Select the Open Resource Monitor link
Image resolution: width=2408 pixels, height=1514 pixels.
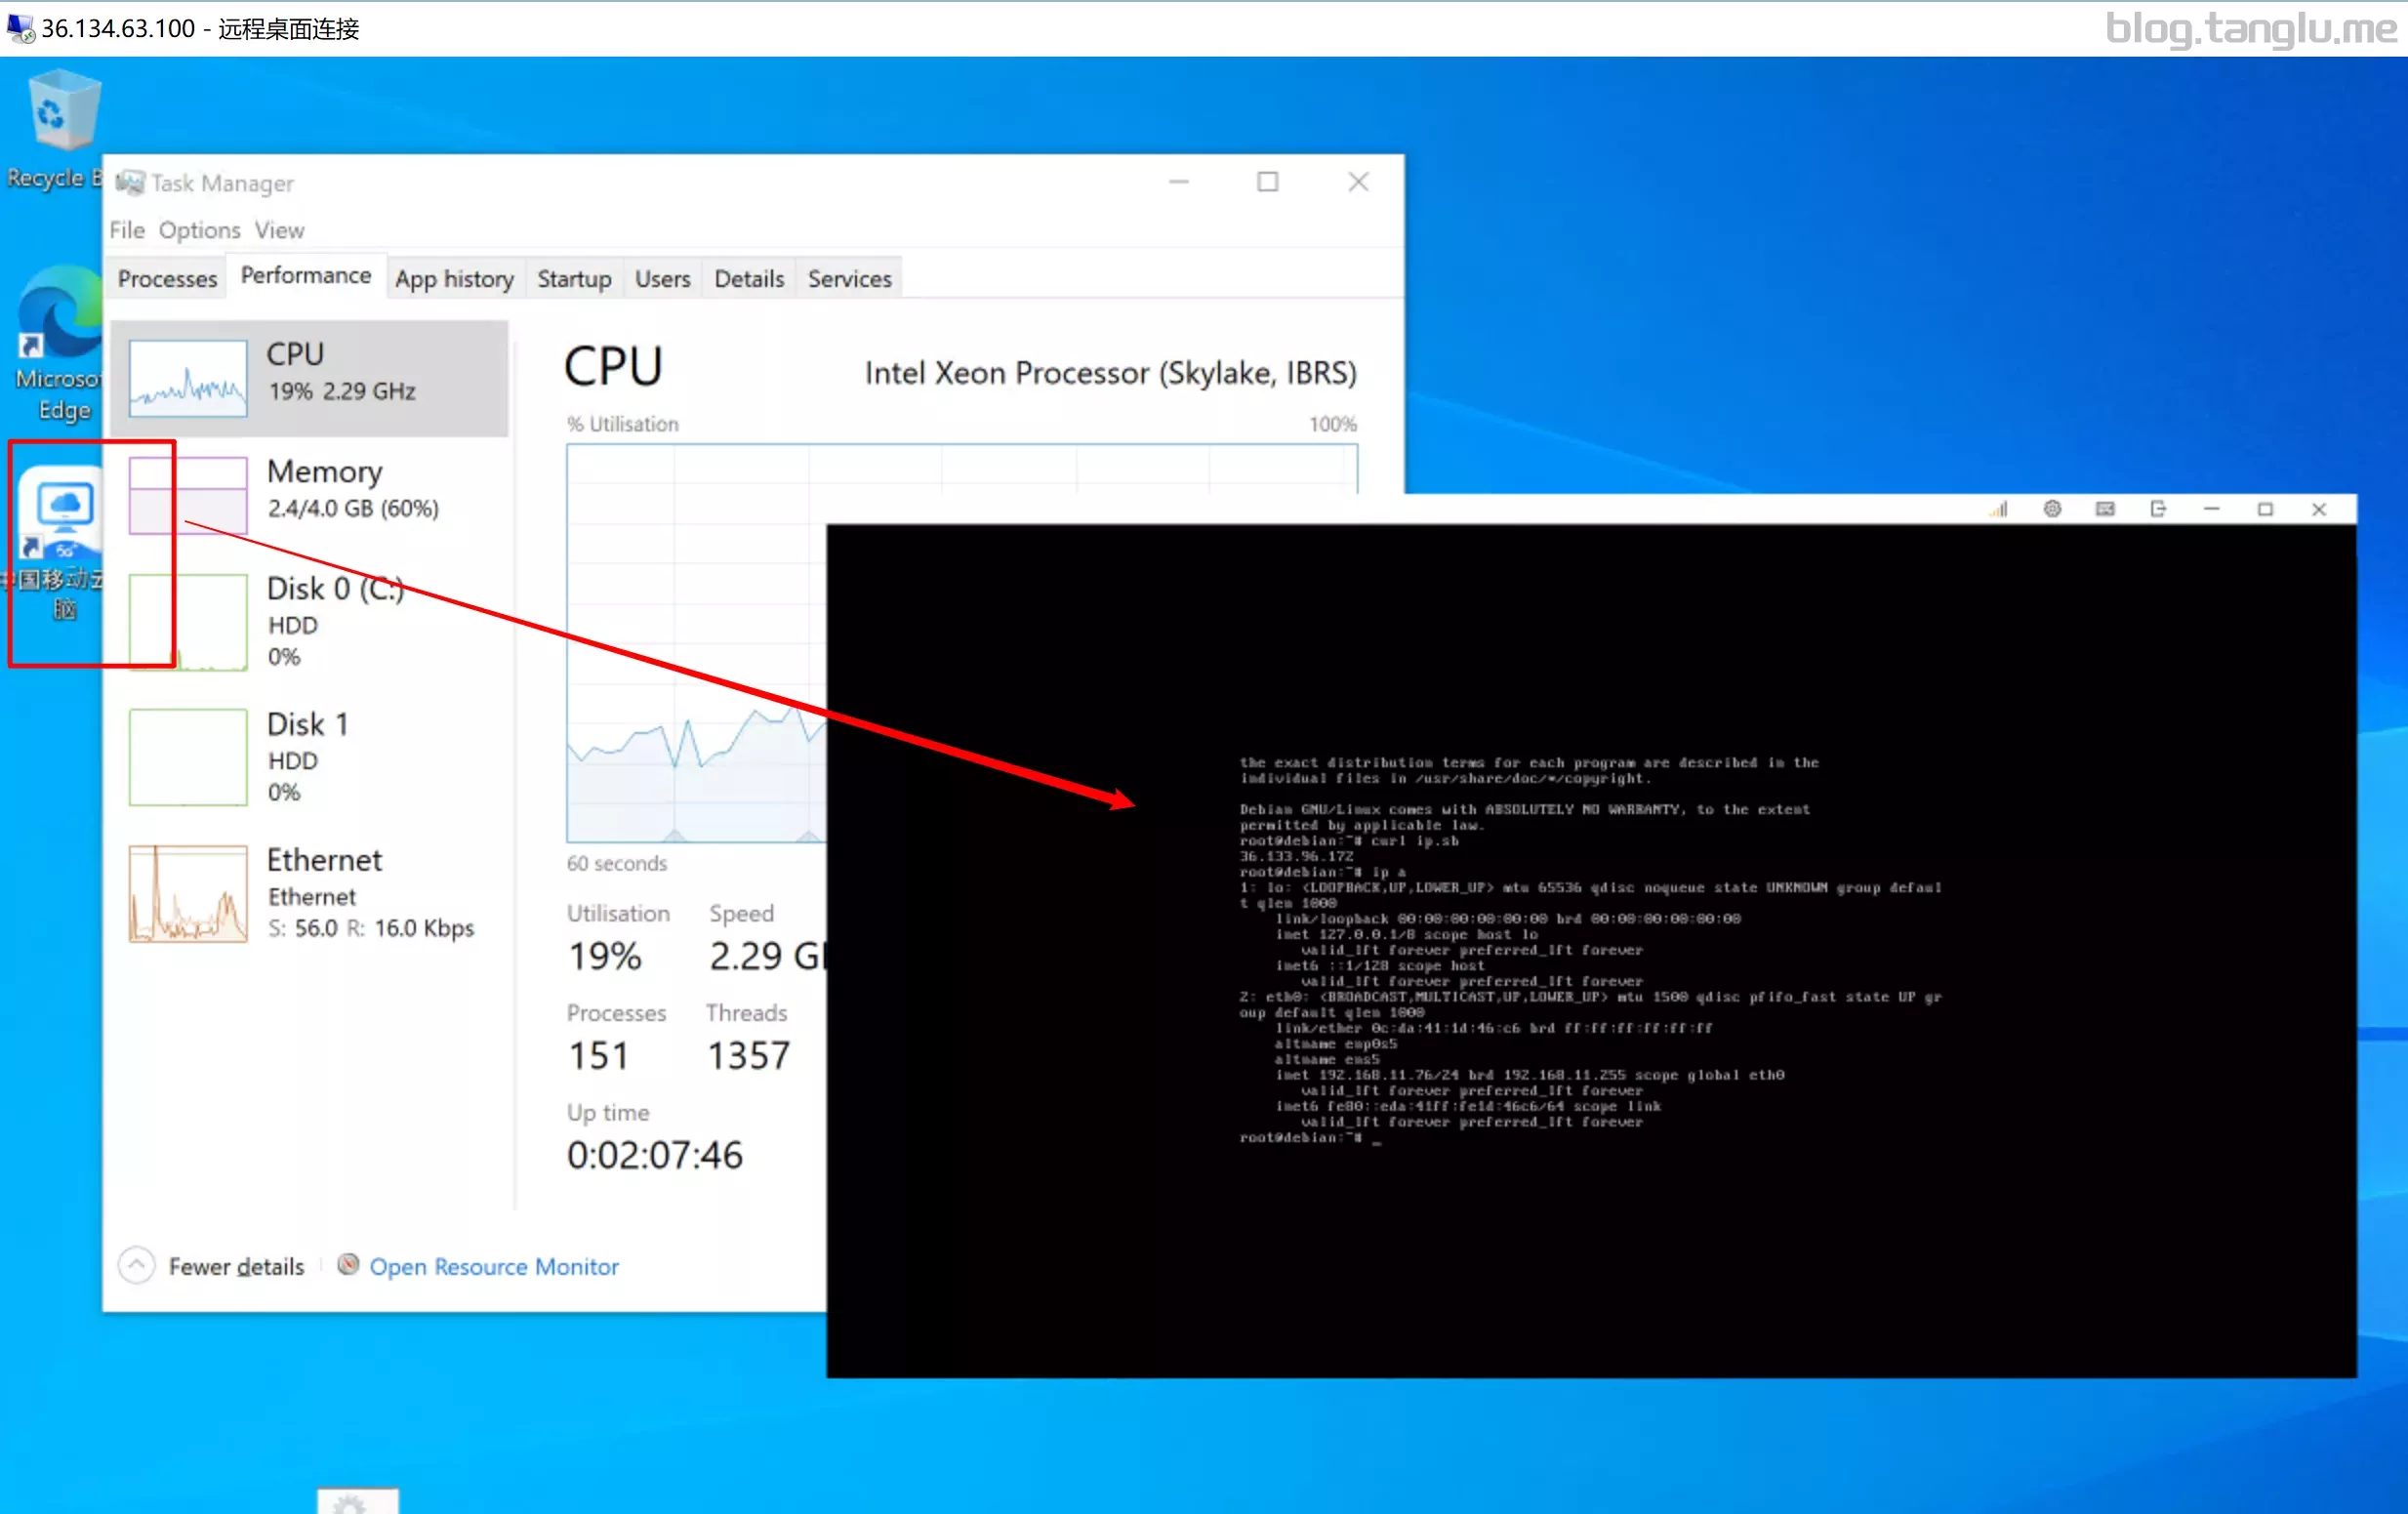pyautogui.click(x=494, y=1264)
